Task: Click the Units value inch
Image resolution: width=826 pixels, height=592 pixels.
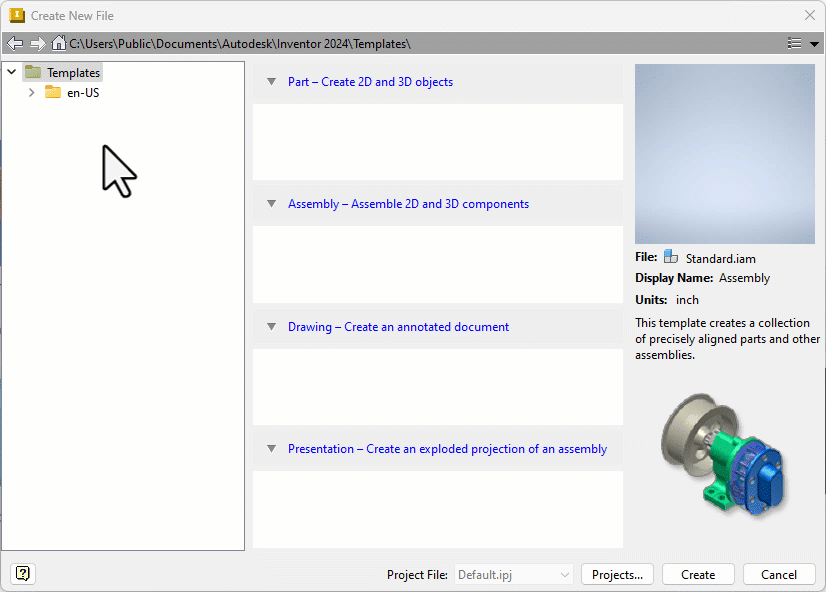Action: pyautogui.click(x=687, y=300)
